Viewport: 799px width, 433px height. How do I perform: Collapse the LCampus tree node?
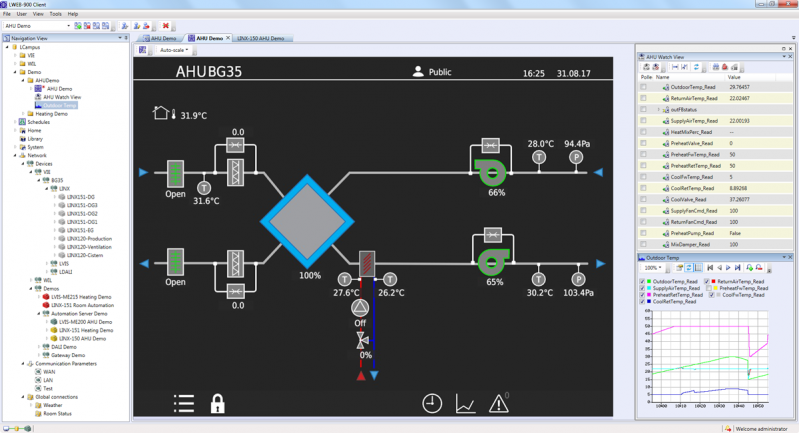[x=9, y=46]
